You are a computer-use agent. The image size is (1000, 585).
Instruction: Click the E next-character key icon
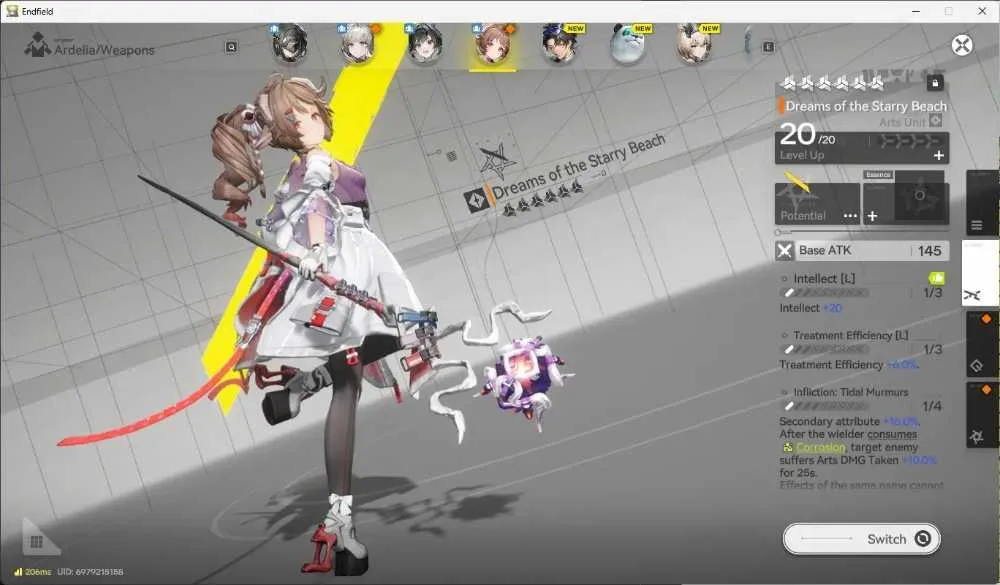pos(768,47)
